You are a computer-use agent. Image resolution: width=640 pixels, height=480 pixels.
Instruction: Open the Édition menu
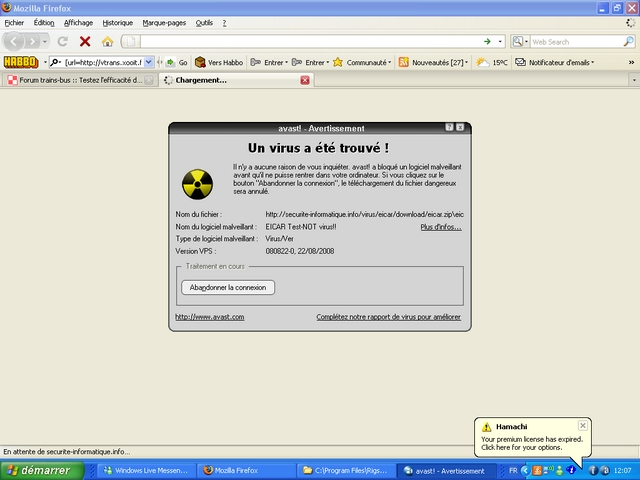tap(44, 23)
